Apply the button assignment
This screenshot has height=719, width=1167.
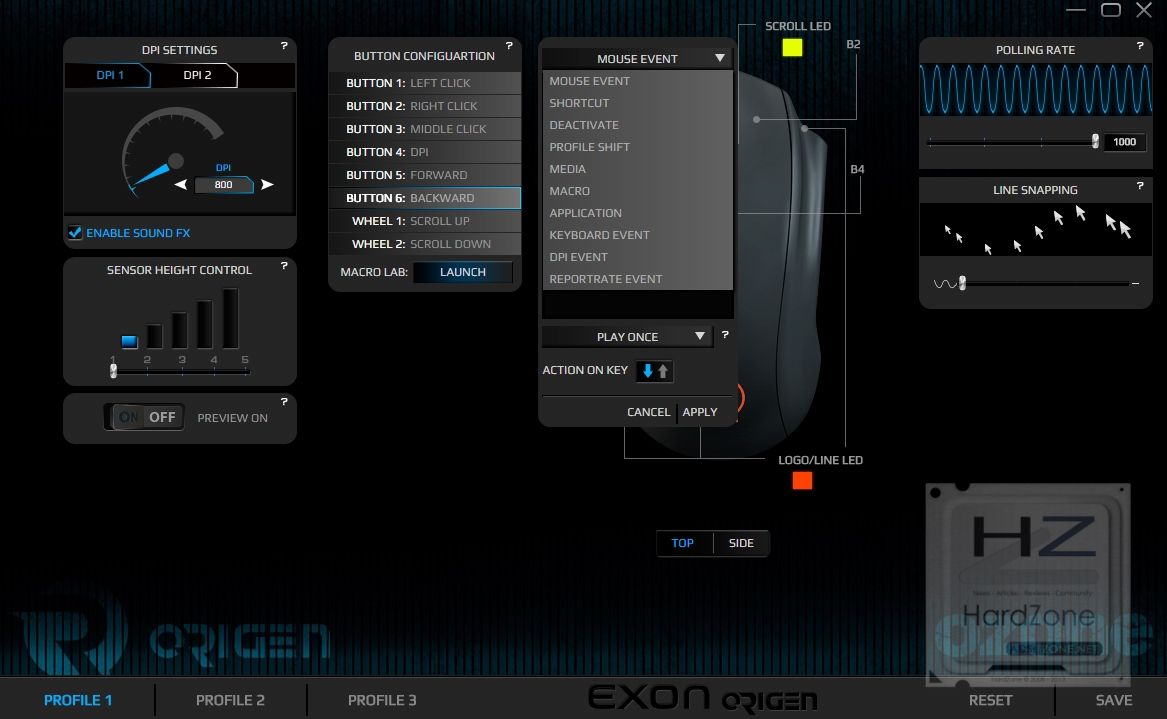[x=700, y=412]
